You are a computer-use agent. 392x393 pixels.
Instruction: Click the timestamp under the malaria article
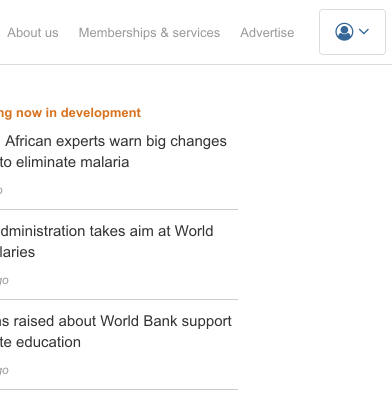click(1, 191)
